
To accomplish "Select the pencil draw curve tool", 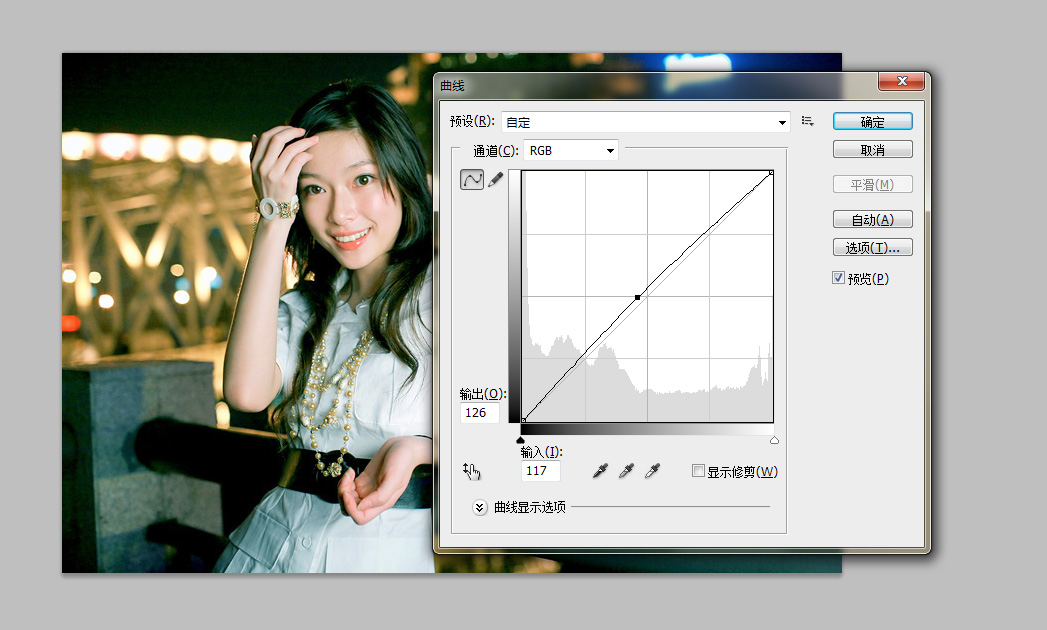I will (495, 179).
